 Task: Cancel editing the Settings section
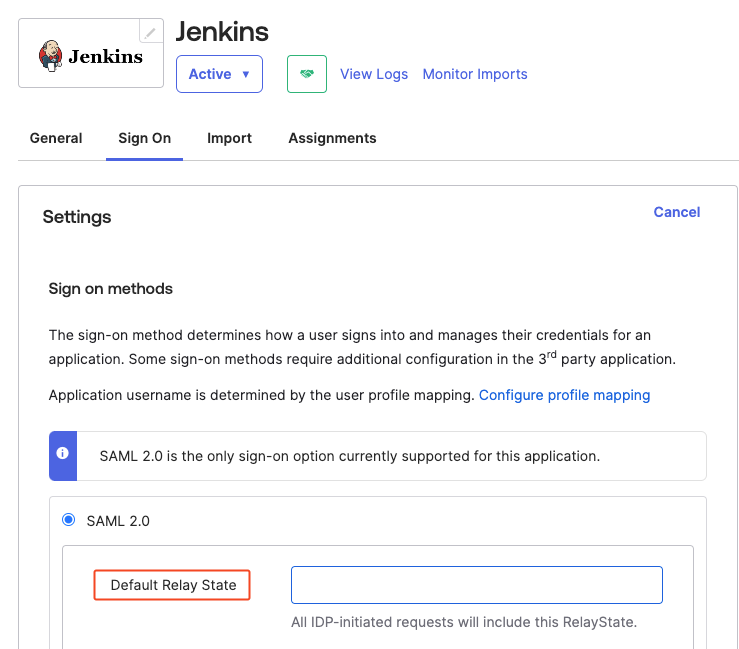(676, 212)
